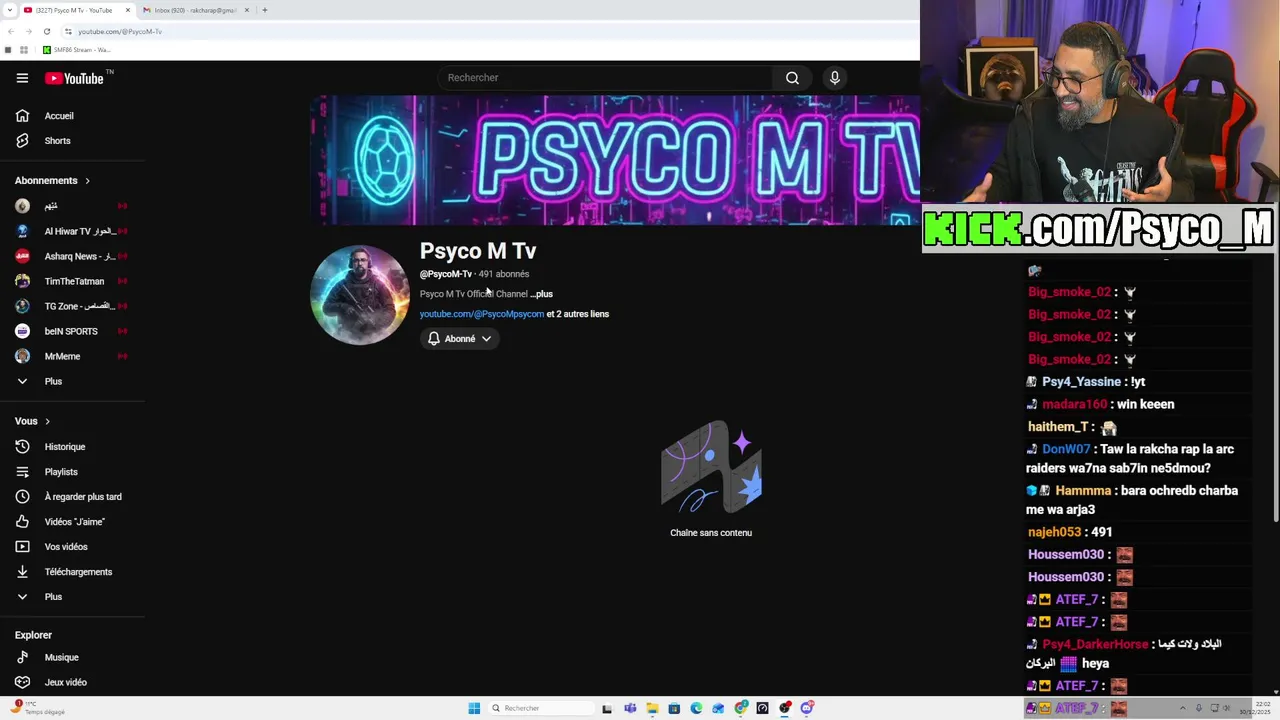This screenshot has height=720, width=1280.
Task: Open the Abonnements section header
Action: click(x=52, y=181)
